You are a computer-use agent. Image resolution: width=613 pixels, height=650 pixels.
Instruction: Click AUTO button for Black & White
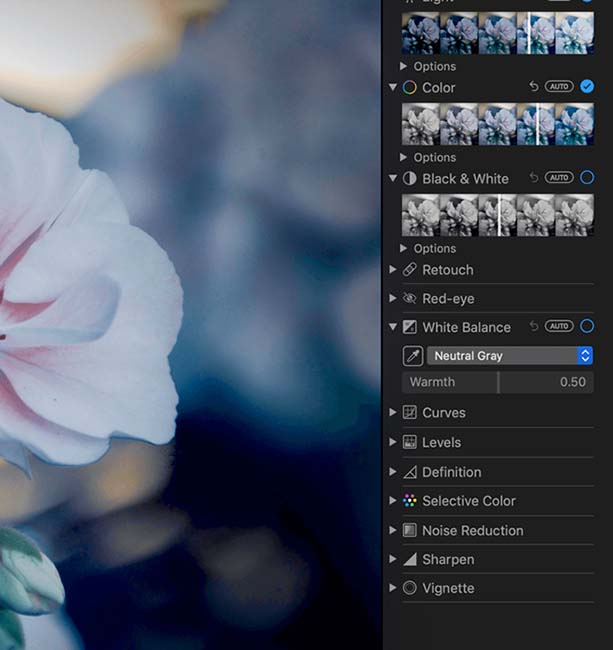pos(559,178)
